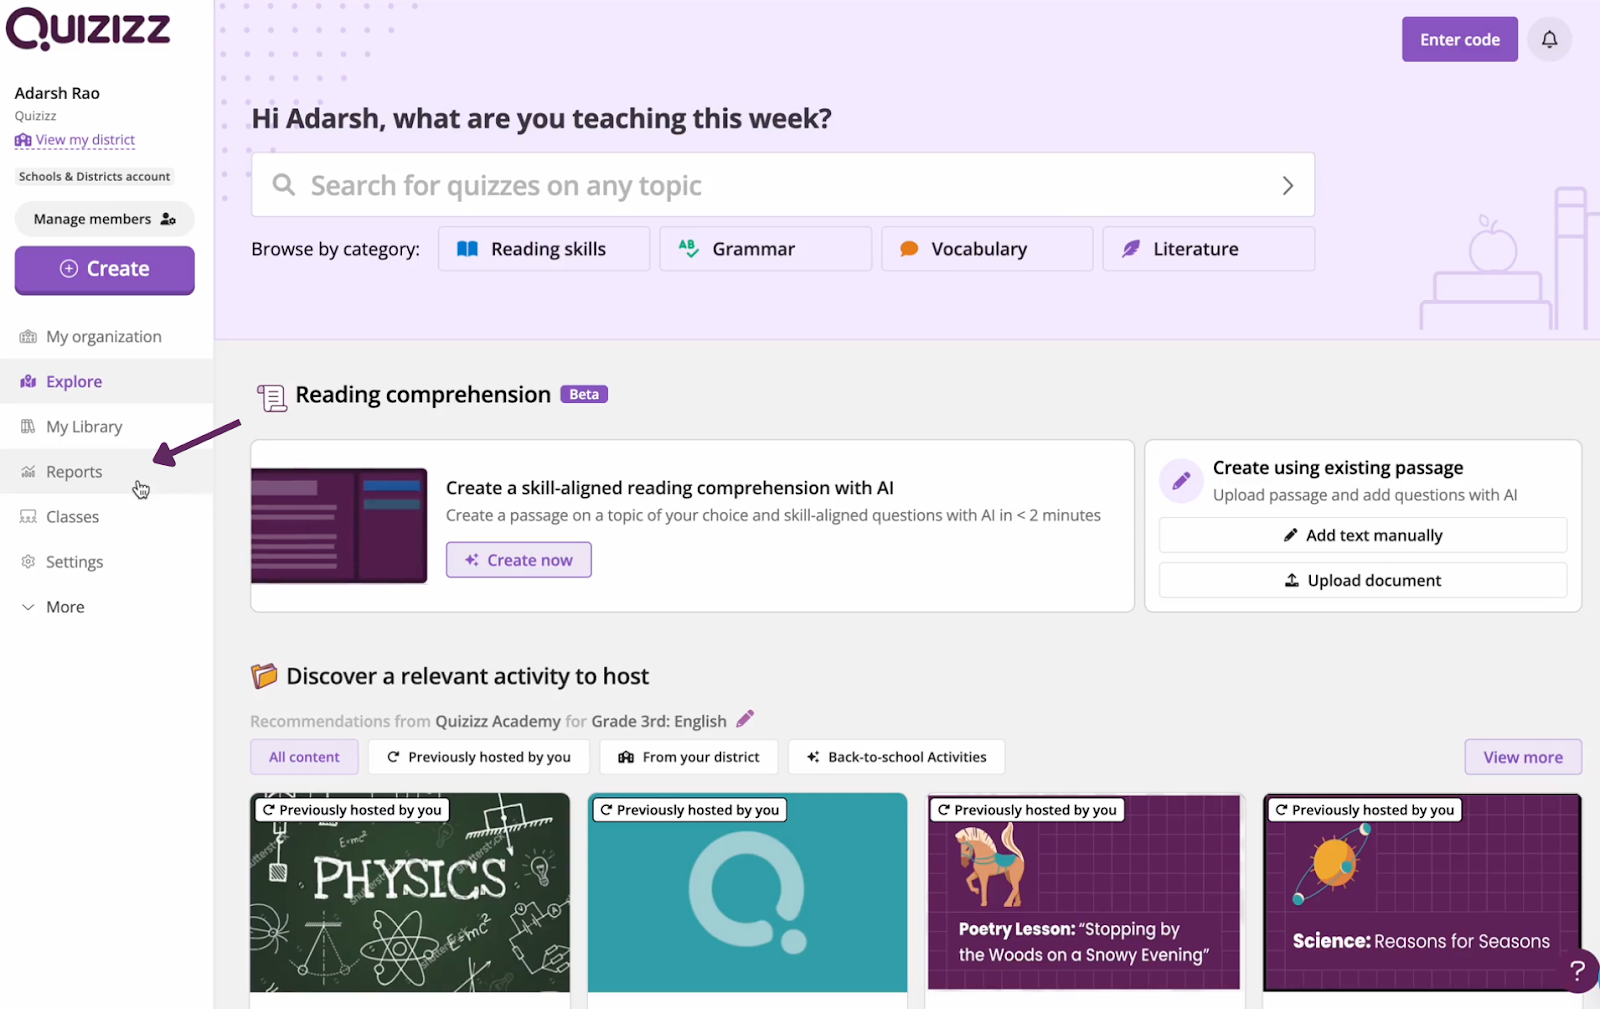Open the teal Quizizz logo activity card
1600x1009 pixels.
click(747, 892)
